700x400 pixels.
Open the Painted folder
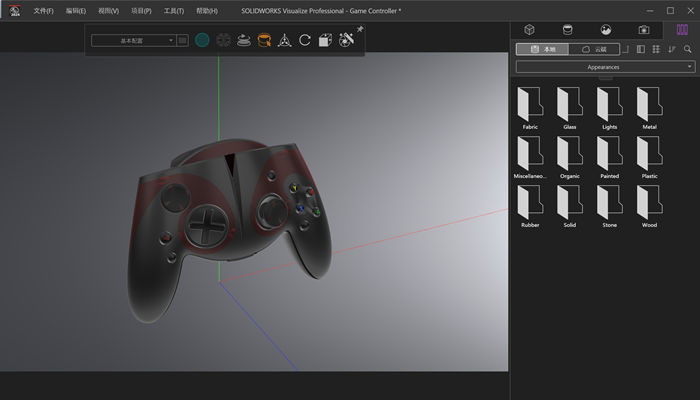point(609,157)
